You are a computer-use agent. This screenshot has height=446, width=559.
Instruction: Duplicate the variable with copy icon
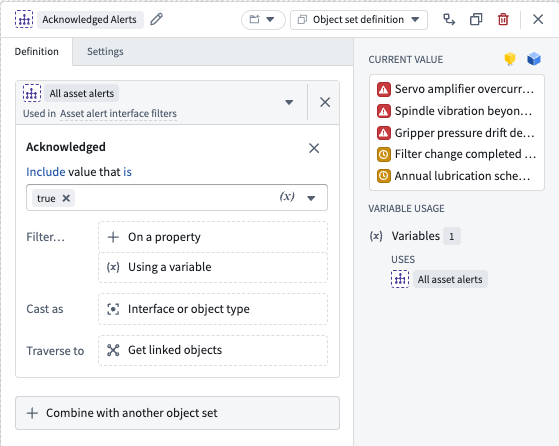pyautogui.click(x=476, y=20)
